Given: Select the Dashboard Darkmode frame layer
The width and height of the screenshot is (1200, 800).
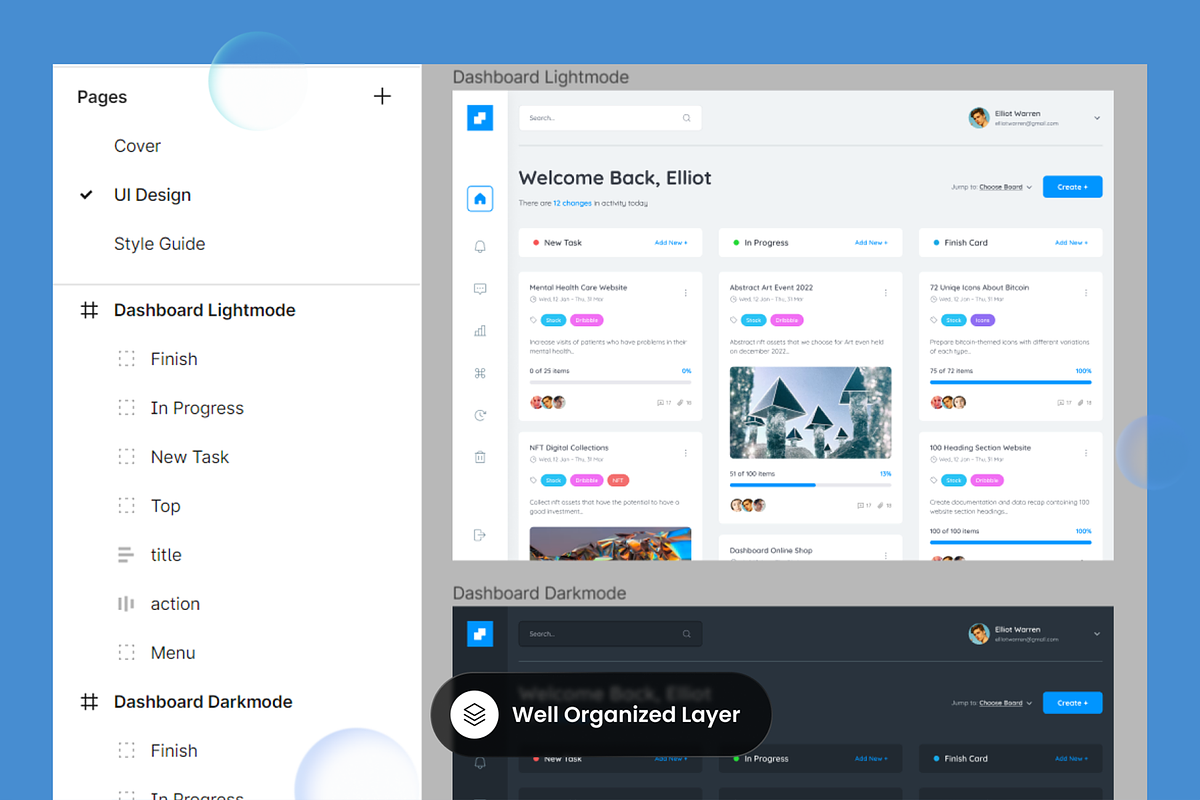Looking at the screenshot, I should tap(203, 702).
